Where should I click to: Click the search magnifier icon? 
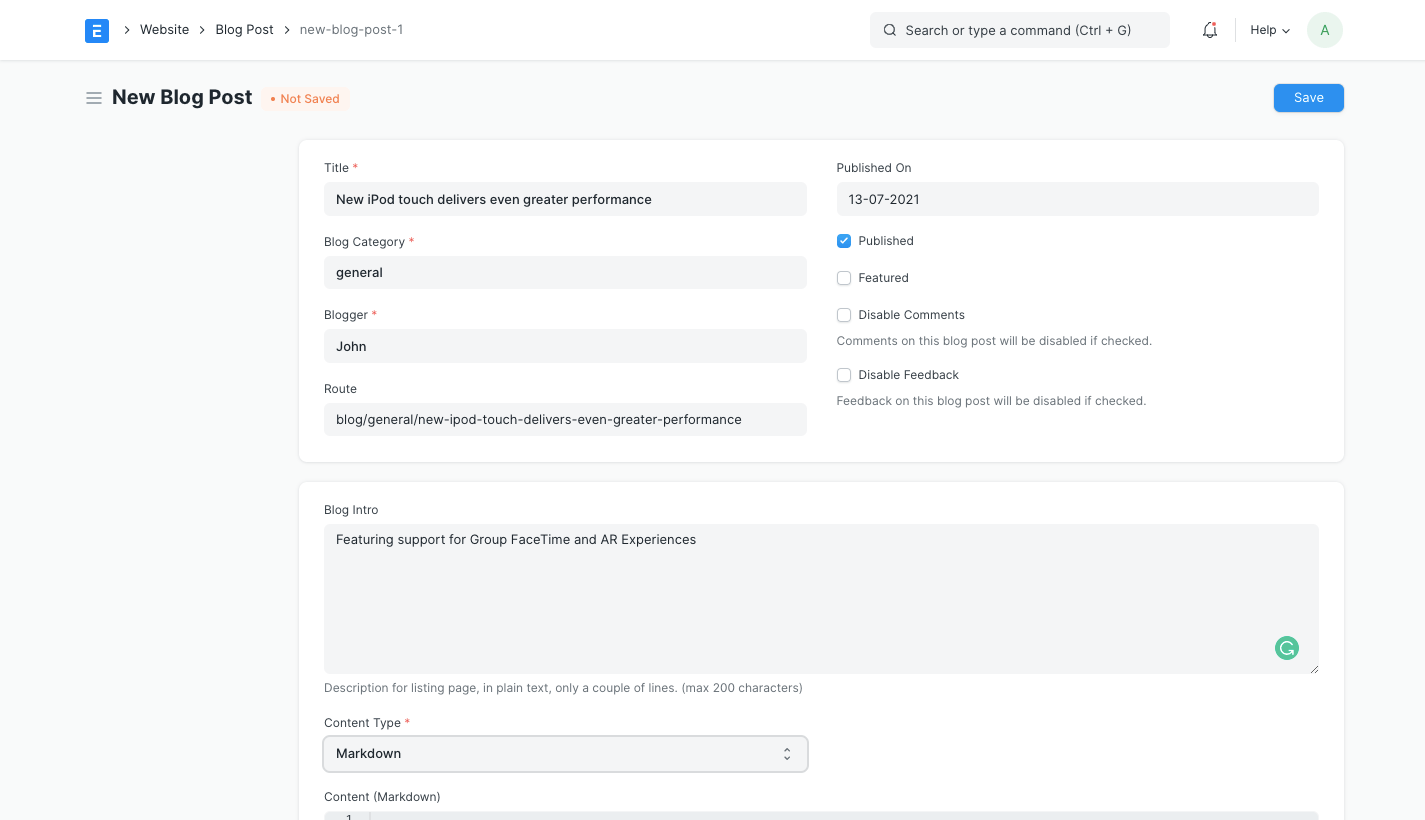(889, 30)
